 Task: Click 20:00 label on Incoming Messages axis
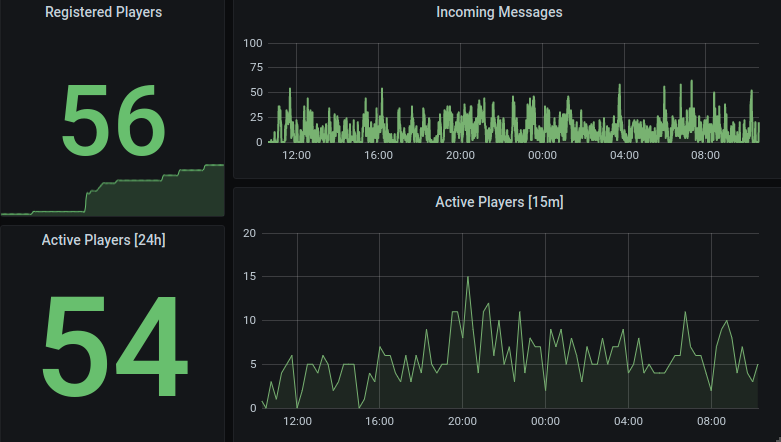pyautogui.click(x=460, y=155)
